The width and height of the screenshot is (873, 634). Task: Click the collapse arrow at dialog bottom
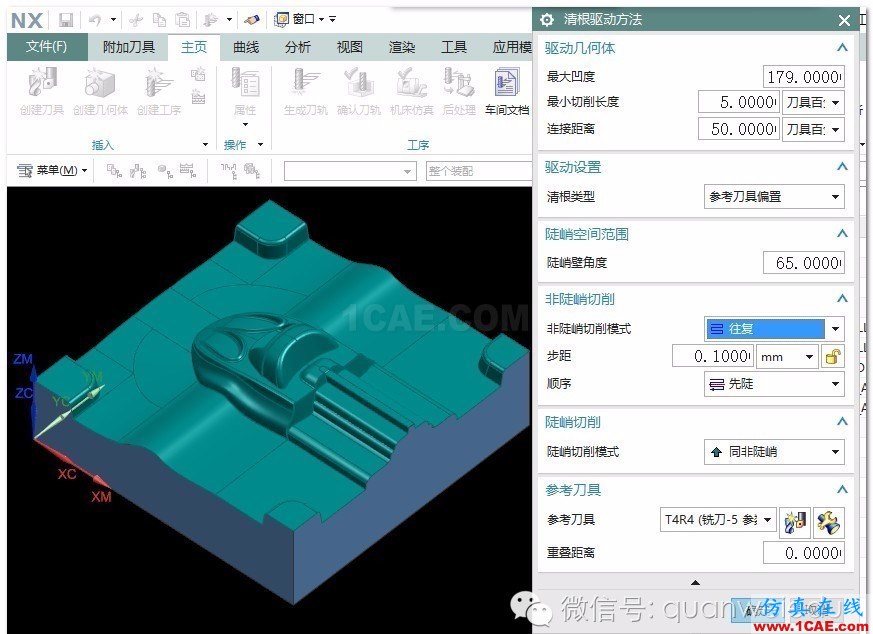coord(695,582)
